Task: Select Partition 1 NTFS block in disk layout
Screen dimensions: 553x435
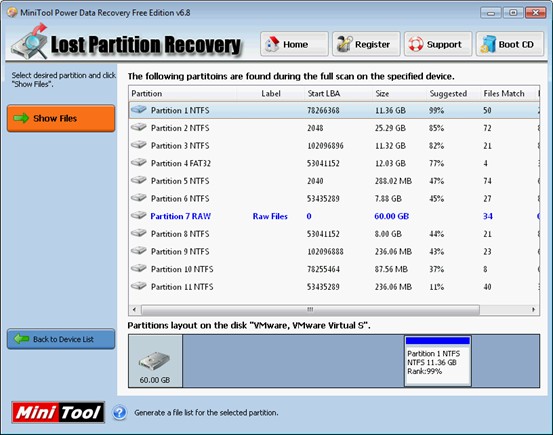Action: 438,361
